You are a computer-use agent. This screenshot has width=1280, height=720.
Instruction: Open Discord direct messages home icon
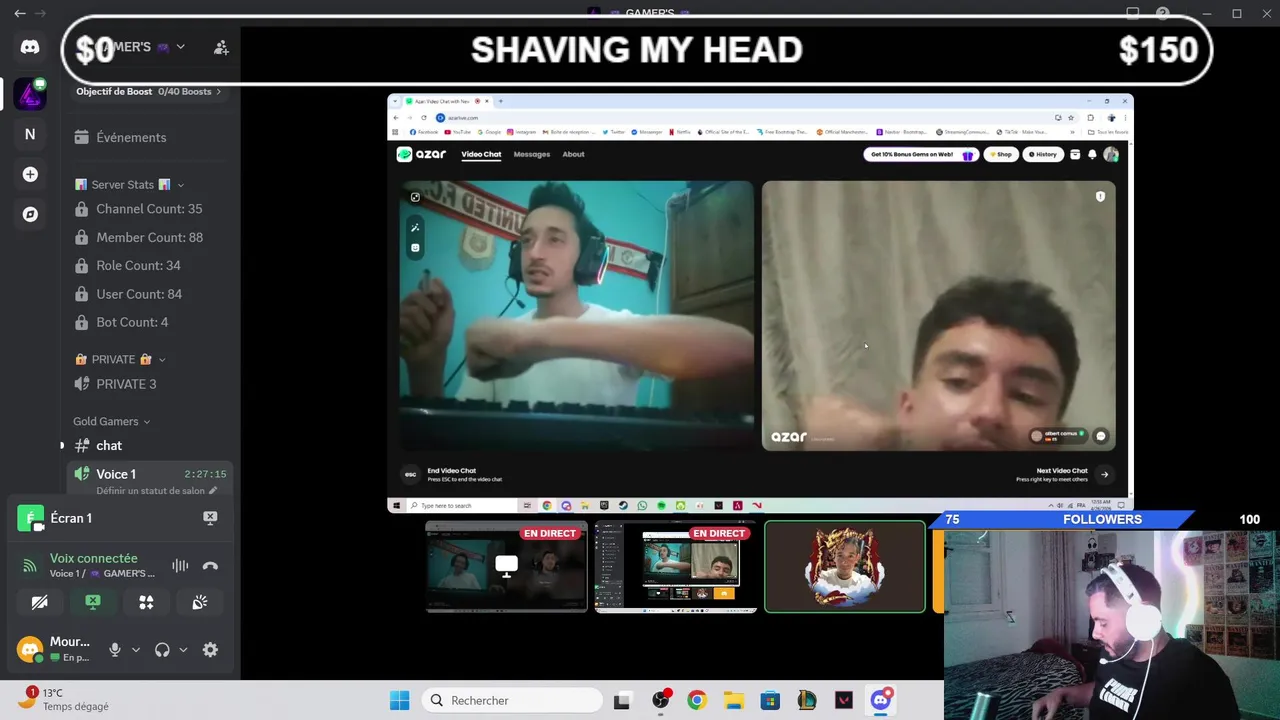point(30,47)
